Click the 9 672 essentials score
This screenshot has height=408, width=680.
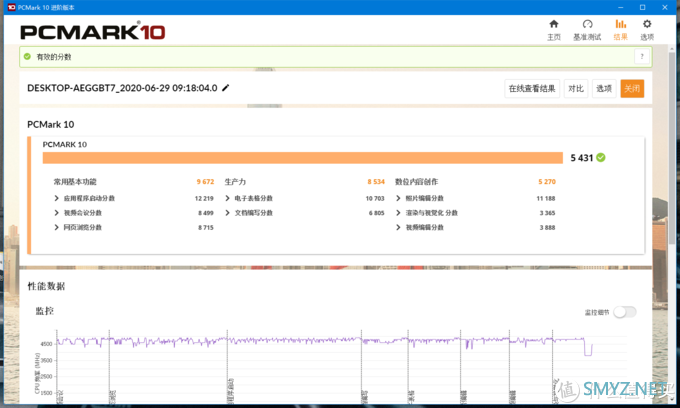205,182
